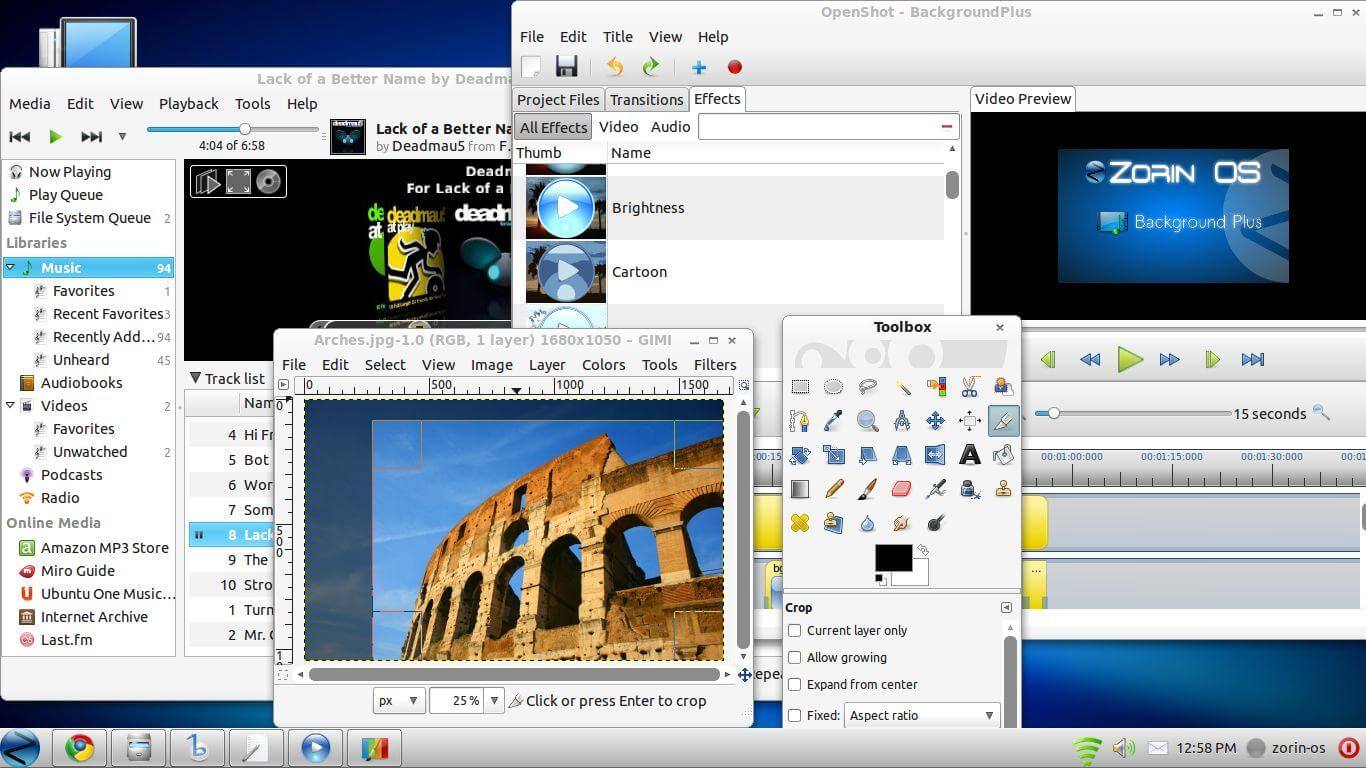The width and height of the screenshot is (1366, 768).
Task: Select the Brightness effect thumbnail
Action: click(565, 208)
